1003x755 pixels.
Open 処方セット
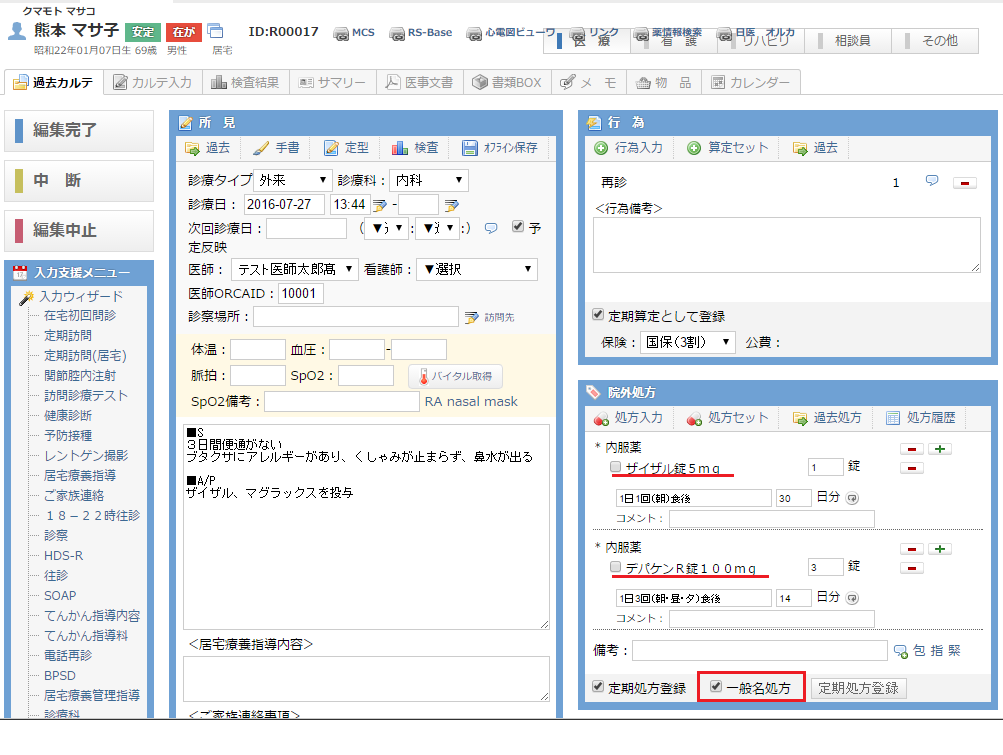coord(727,418)
